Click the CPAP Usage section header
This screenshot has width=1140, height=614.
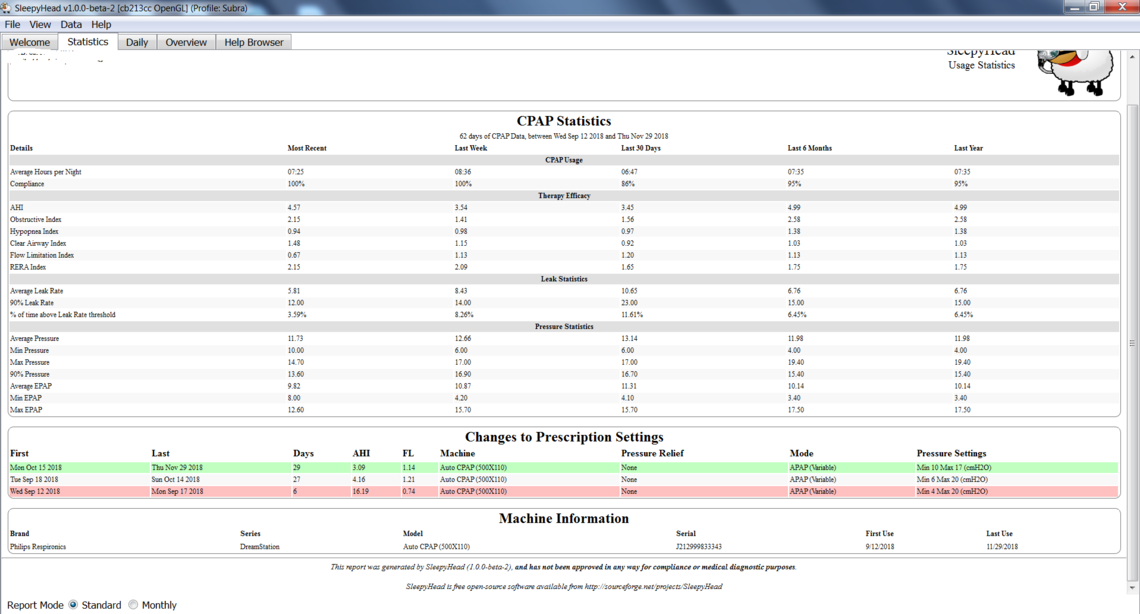(563, 160)
